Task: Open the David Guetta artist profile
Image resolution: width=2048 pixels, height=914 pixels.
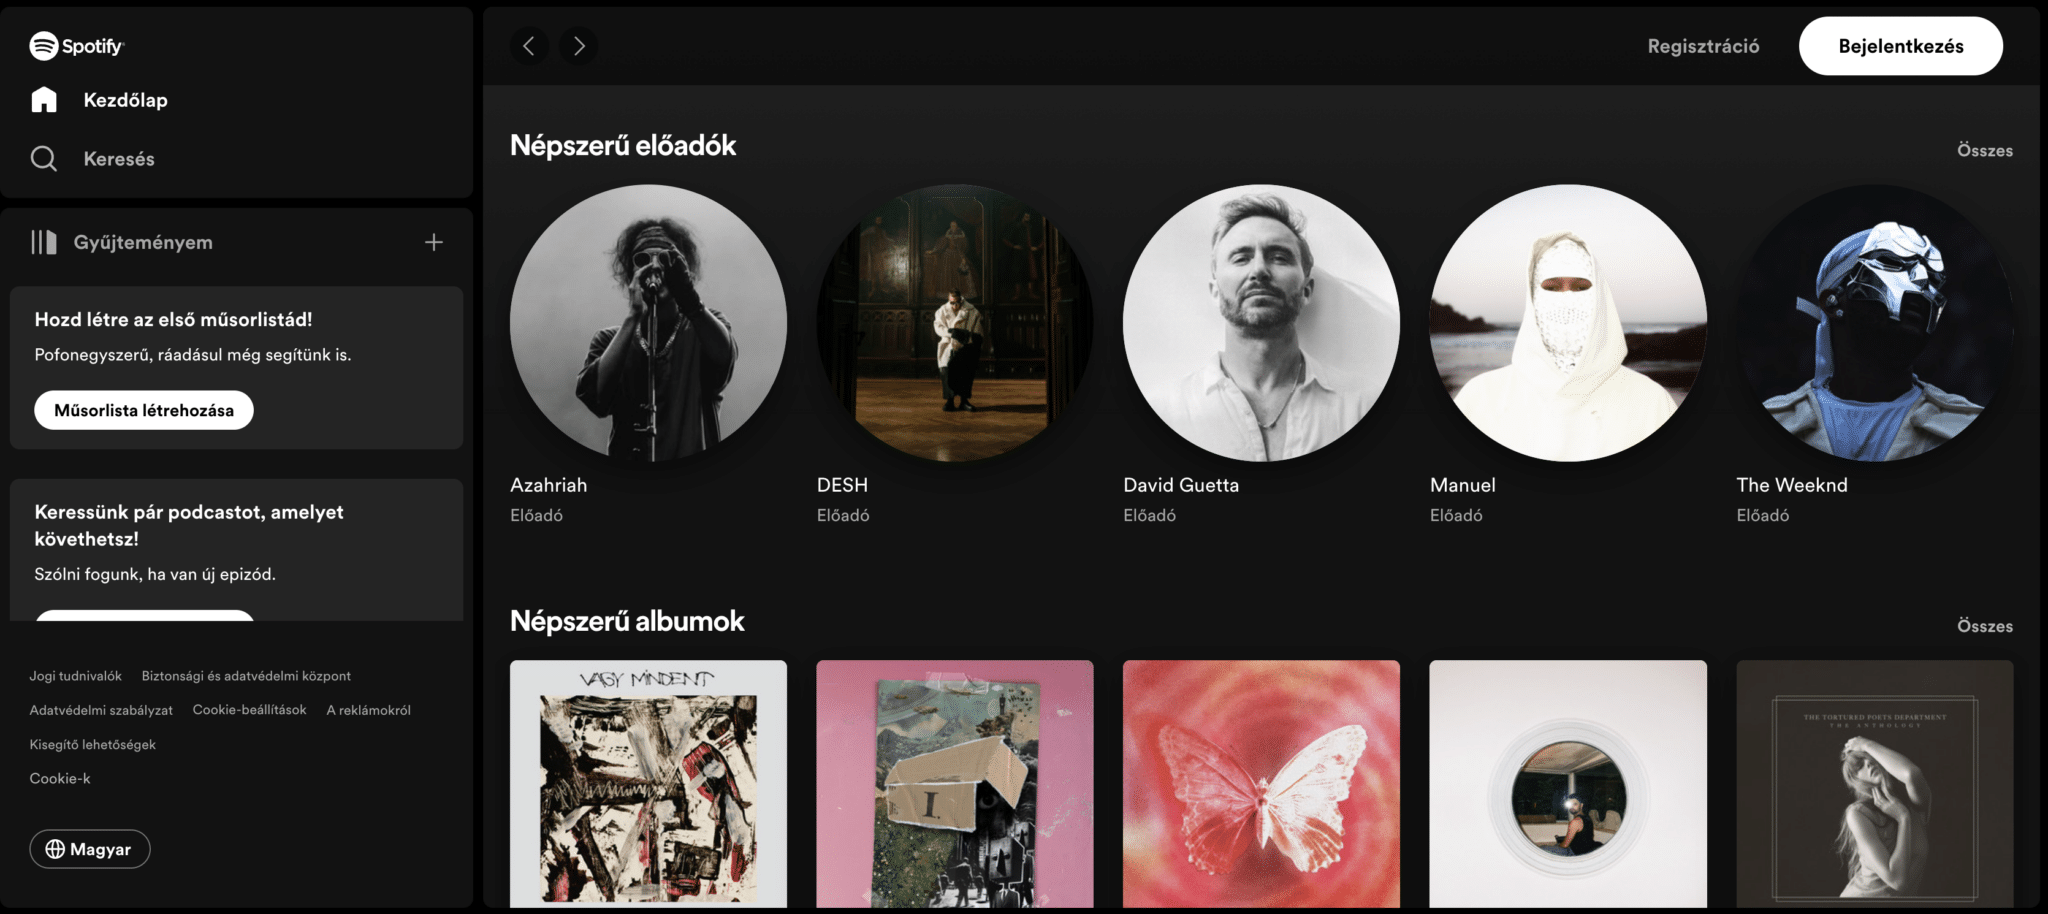Action: pos(1262,322)
